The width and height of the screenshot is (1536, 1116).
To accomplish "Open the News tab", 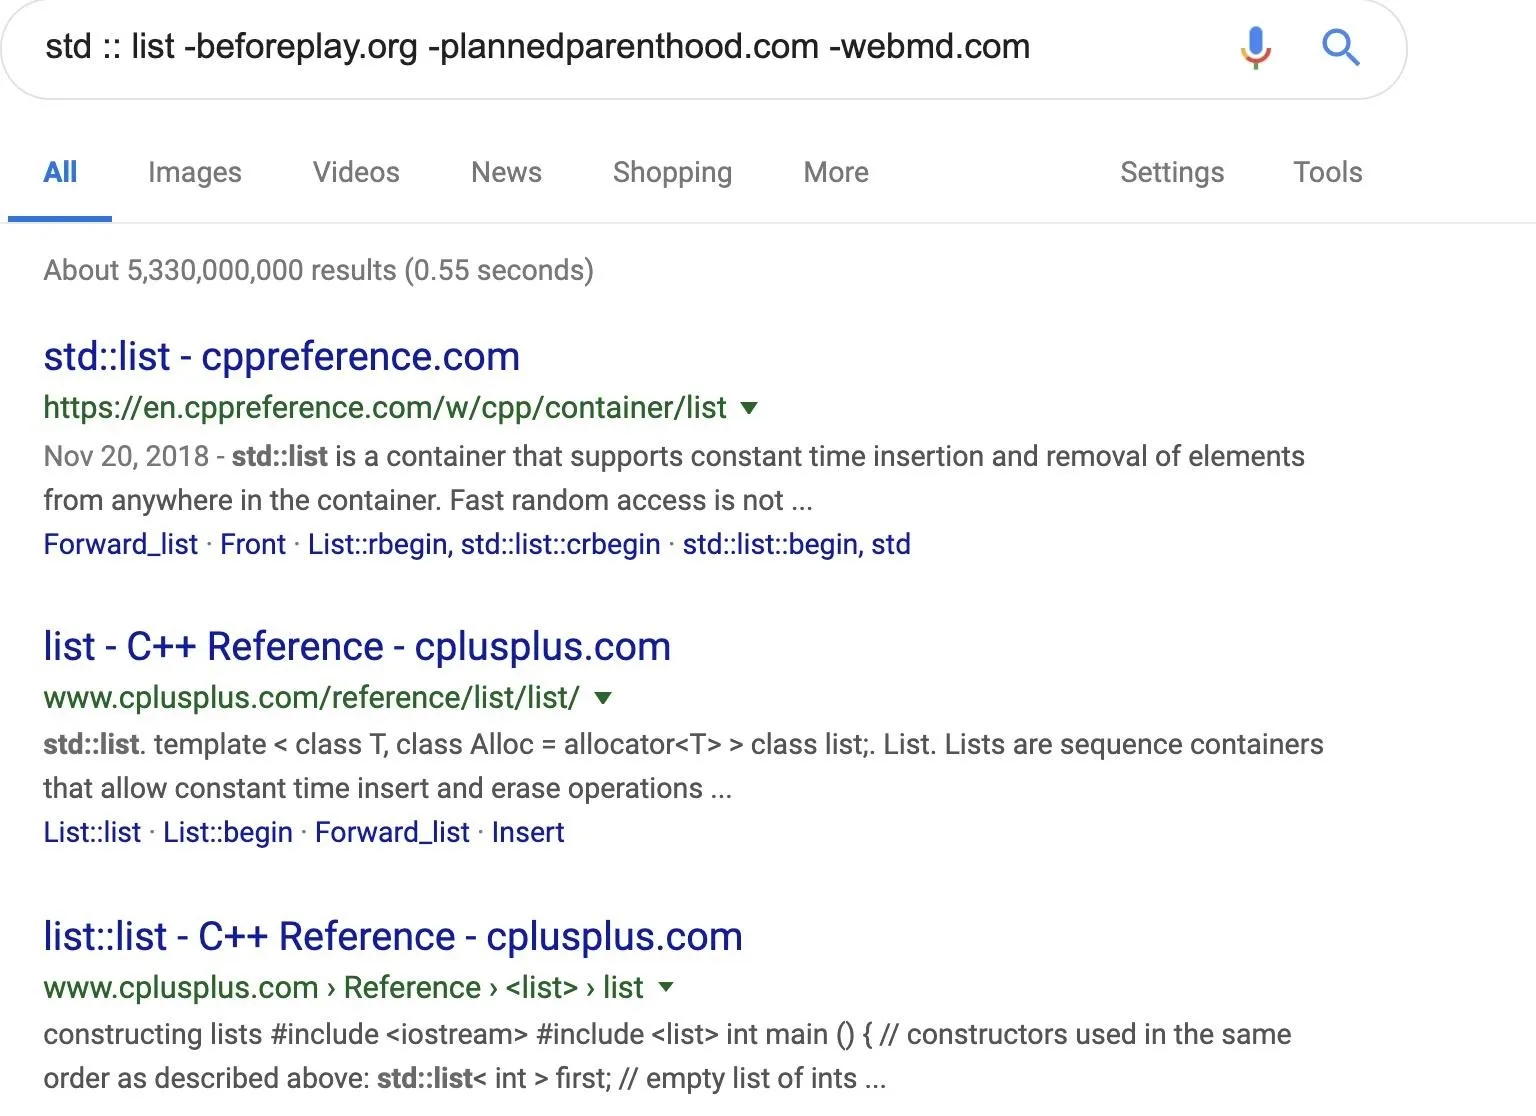I will pyautogui.click(x=506, y=172).
